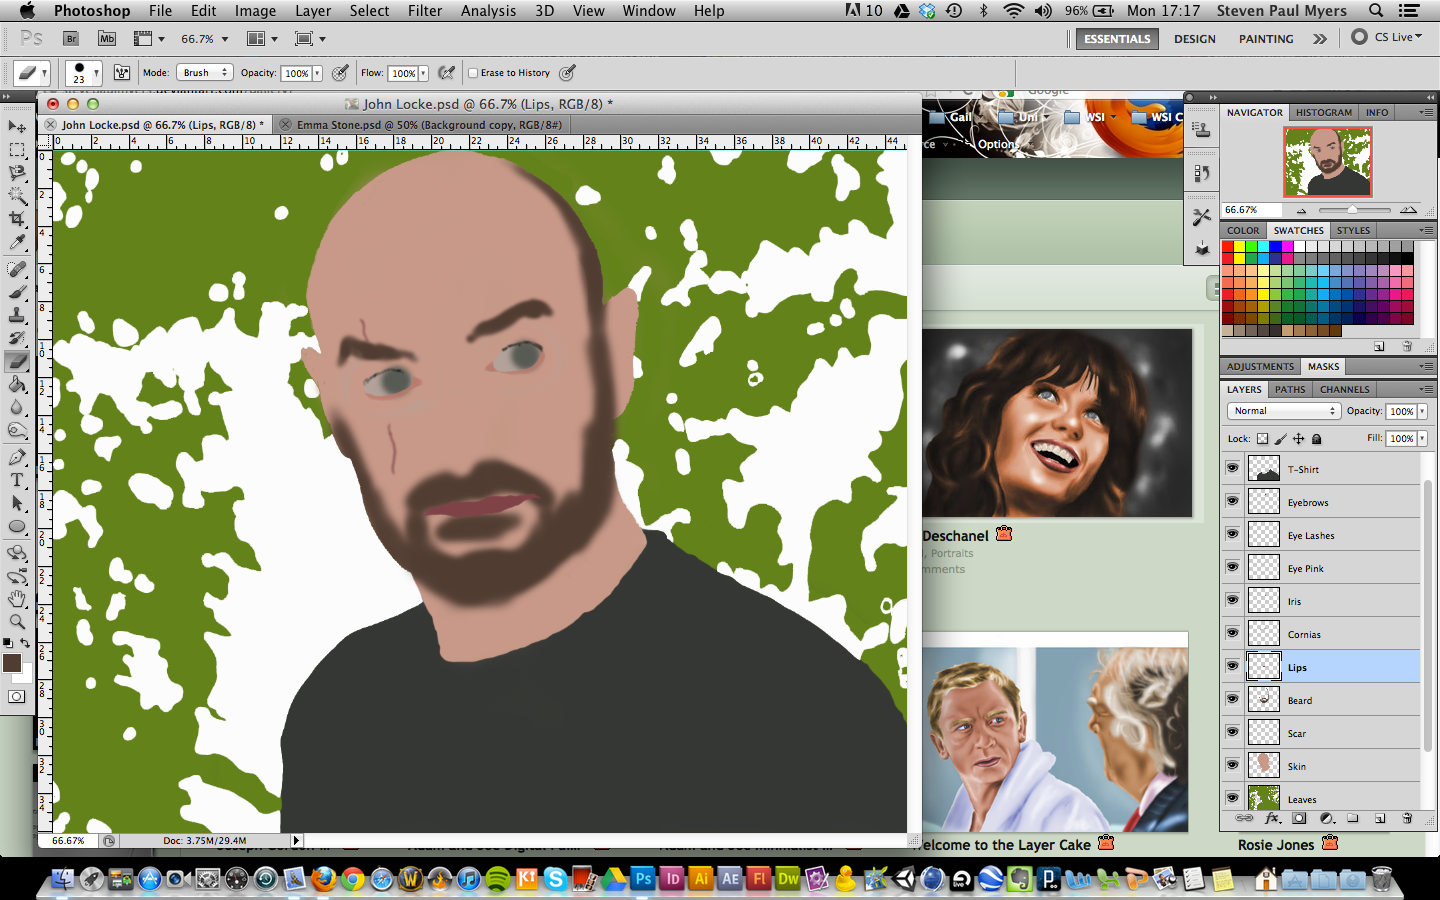
Task: Click the Essentials workspace button
Action: [x=1117, y=39]
